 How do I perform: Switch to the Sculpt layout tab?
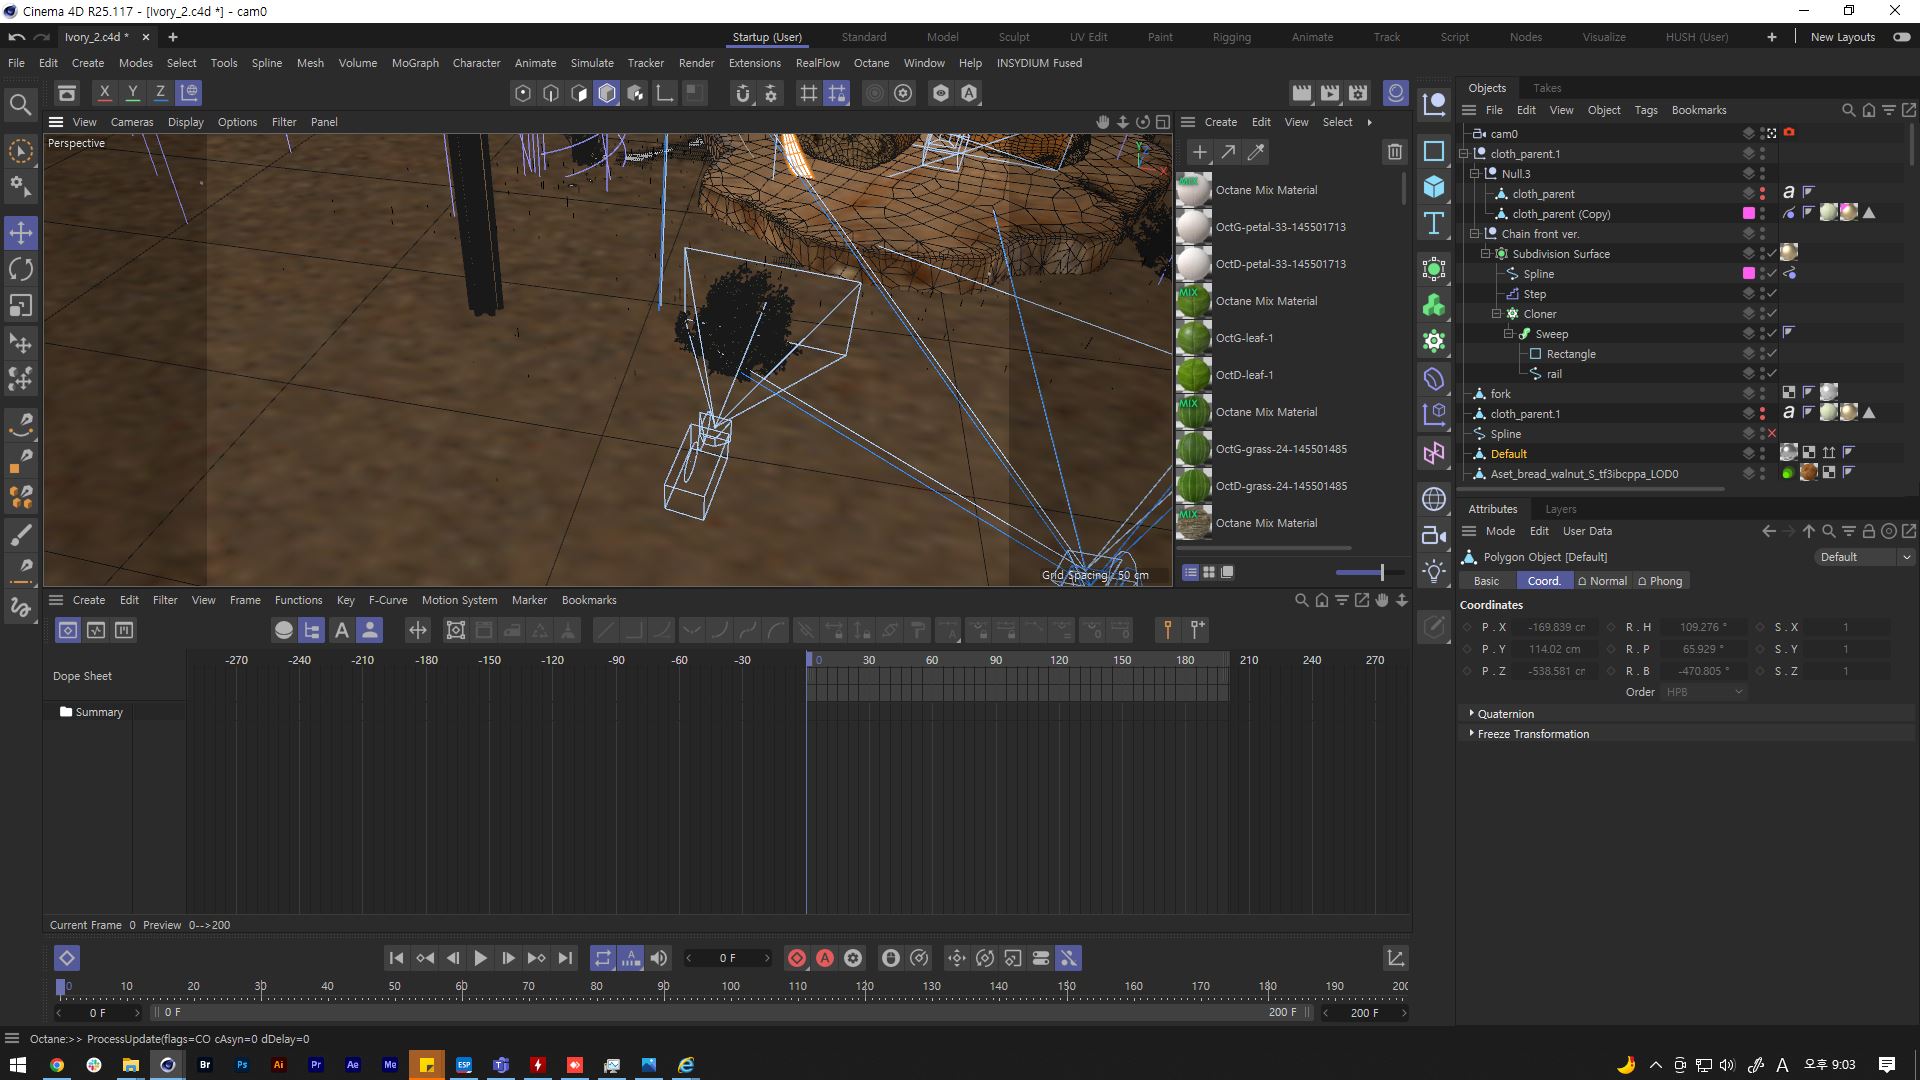(1013, 37)
